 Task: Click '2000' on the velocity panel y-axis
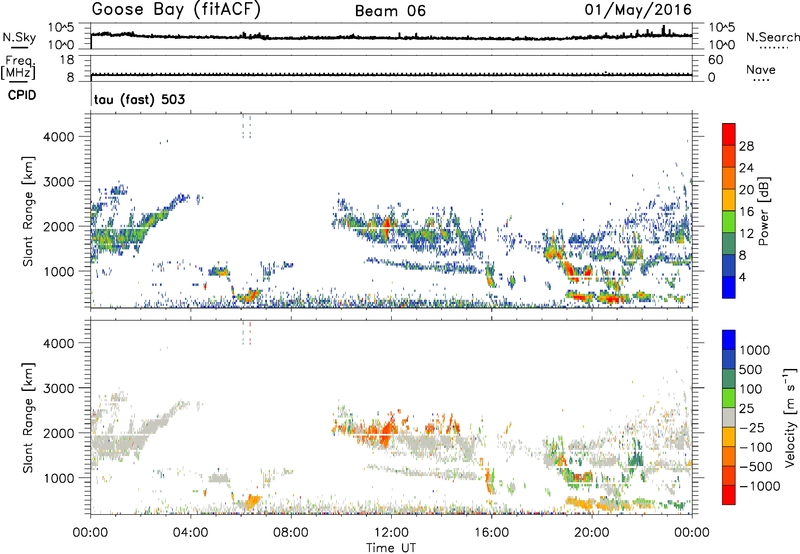59,433
